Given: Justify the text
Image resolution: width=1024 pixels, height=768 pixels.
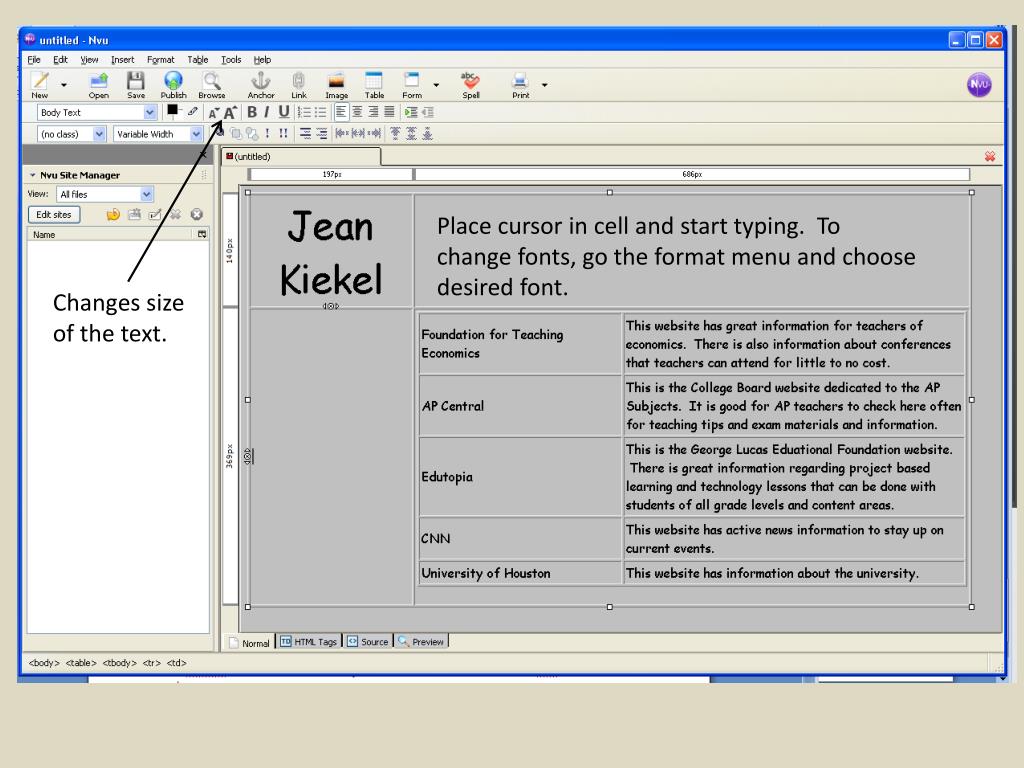Looking at the screenshot, I should (389, 112).
